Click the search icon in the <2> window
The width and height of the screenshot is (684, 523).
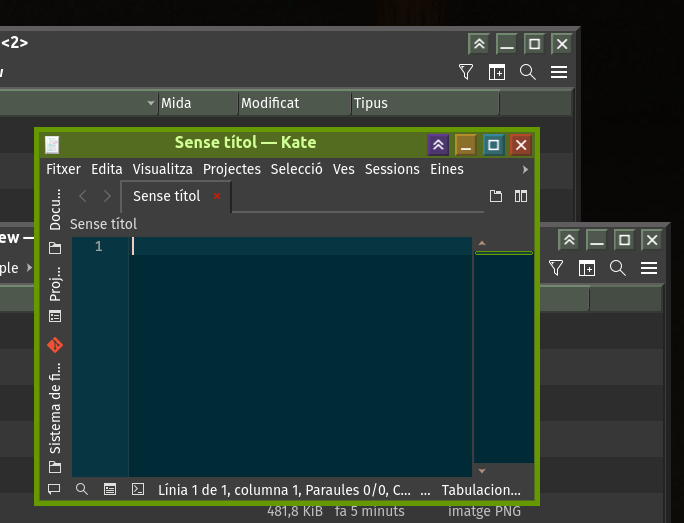[528, 72]
